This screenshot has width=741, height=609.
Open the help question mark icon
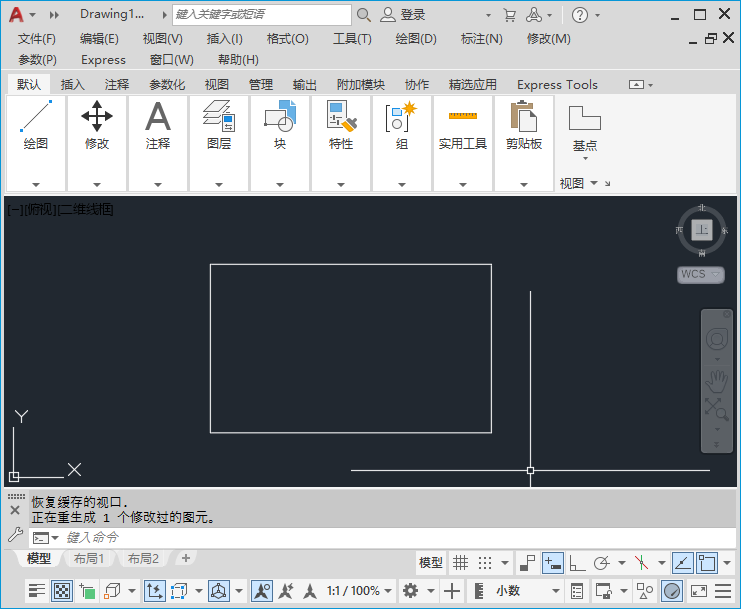[580, 15]
